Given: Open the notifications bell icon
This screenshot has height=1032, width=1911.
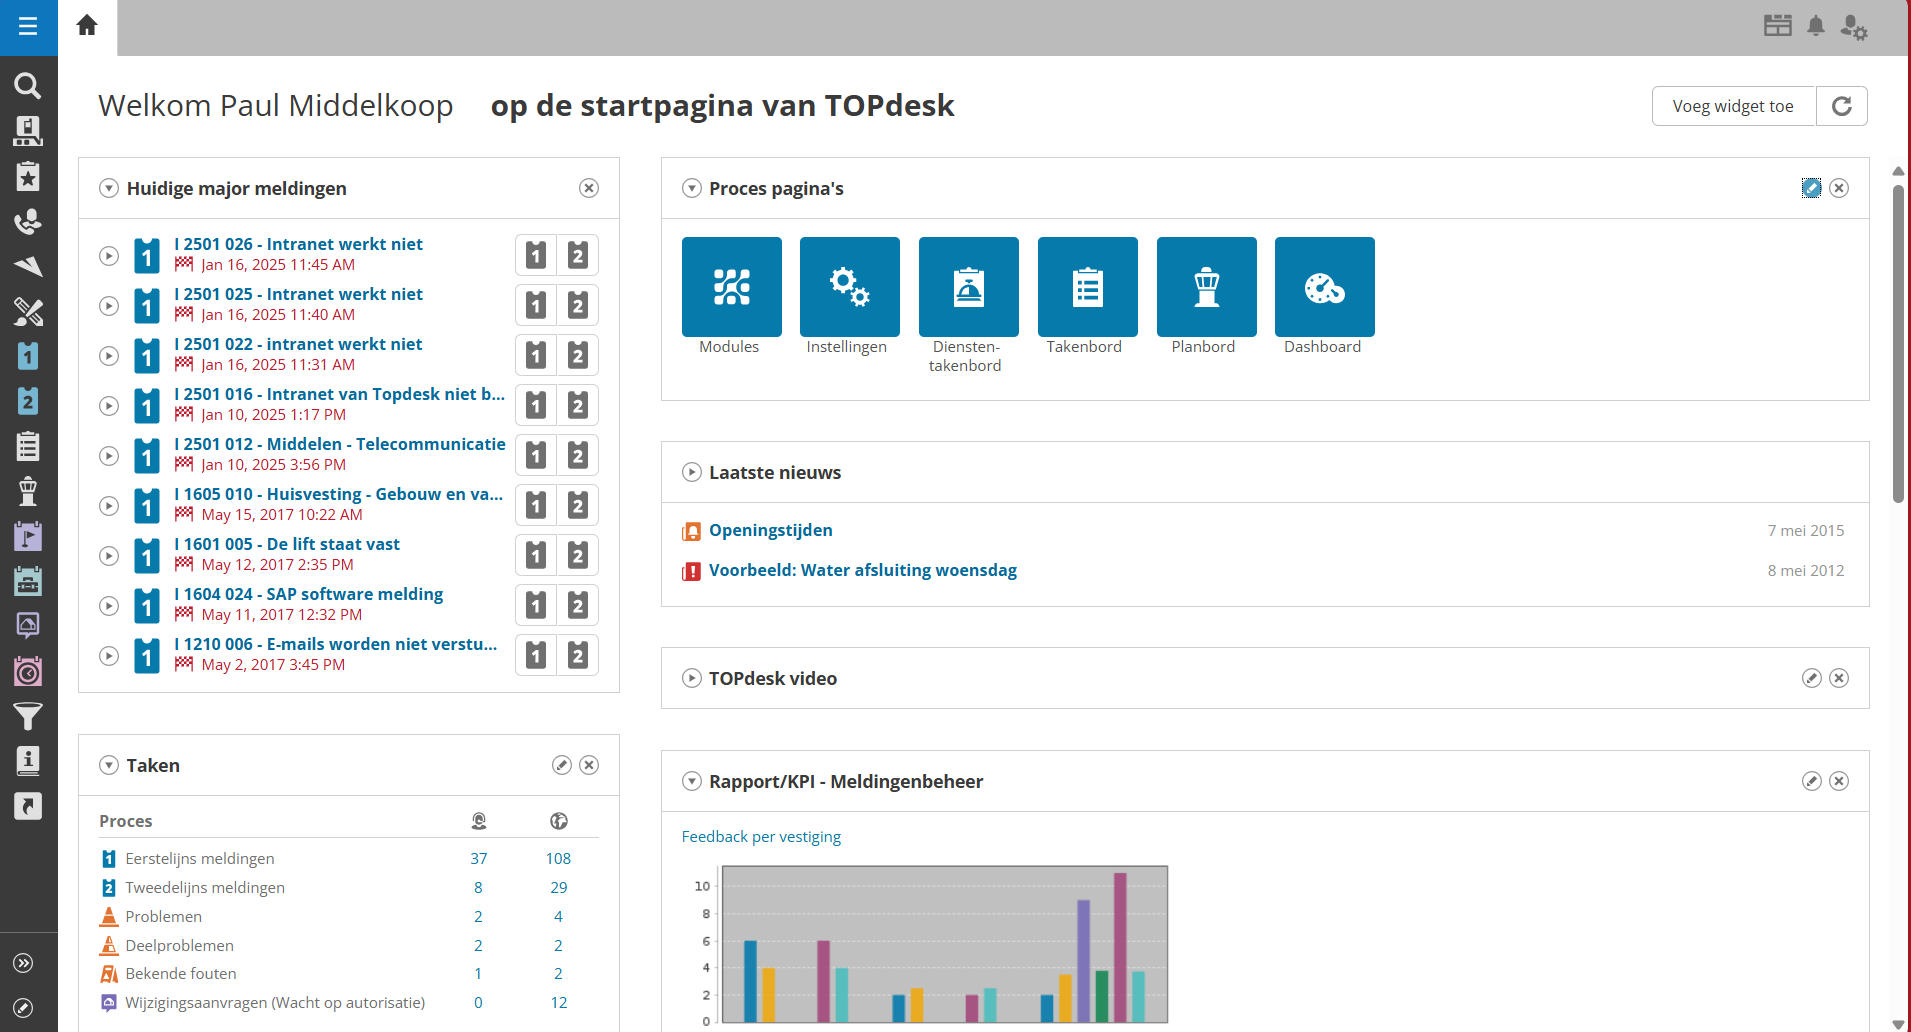Looking at the screenshot, I should [1816, 26].
